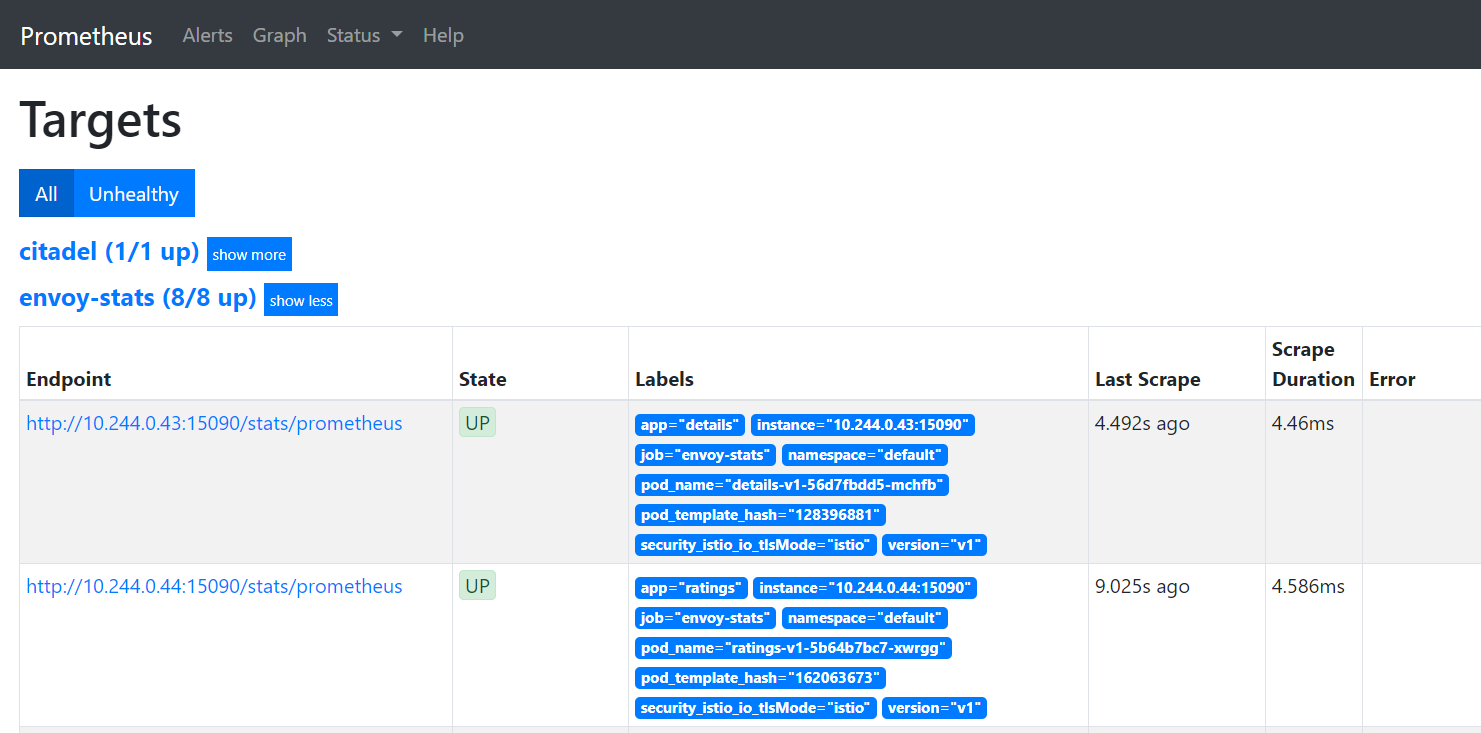Viewport: 1481px width, 733px height.
Task: Click the app="ratings" label badge
Action: 690,588
